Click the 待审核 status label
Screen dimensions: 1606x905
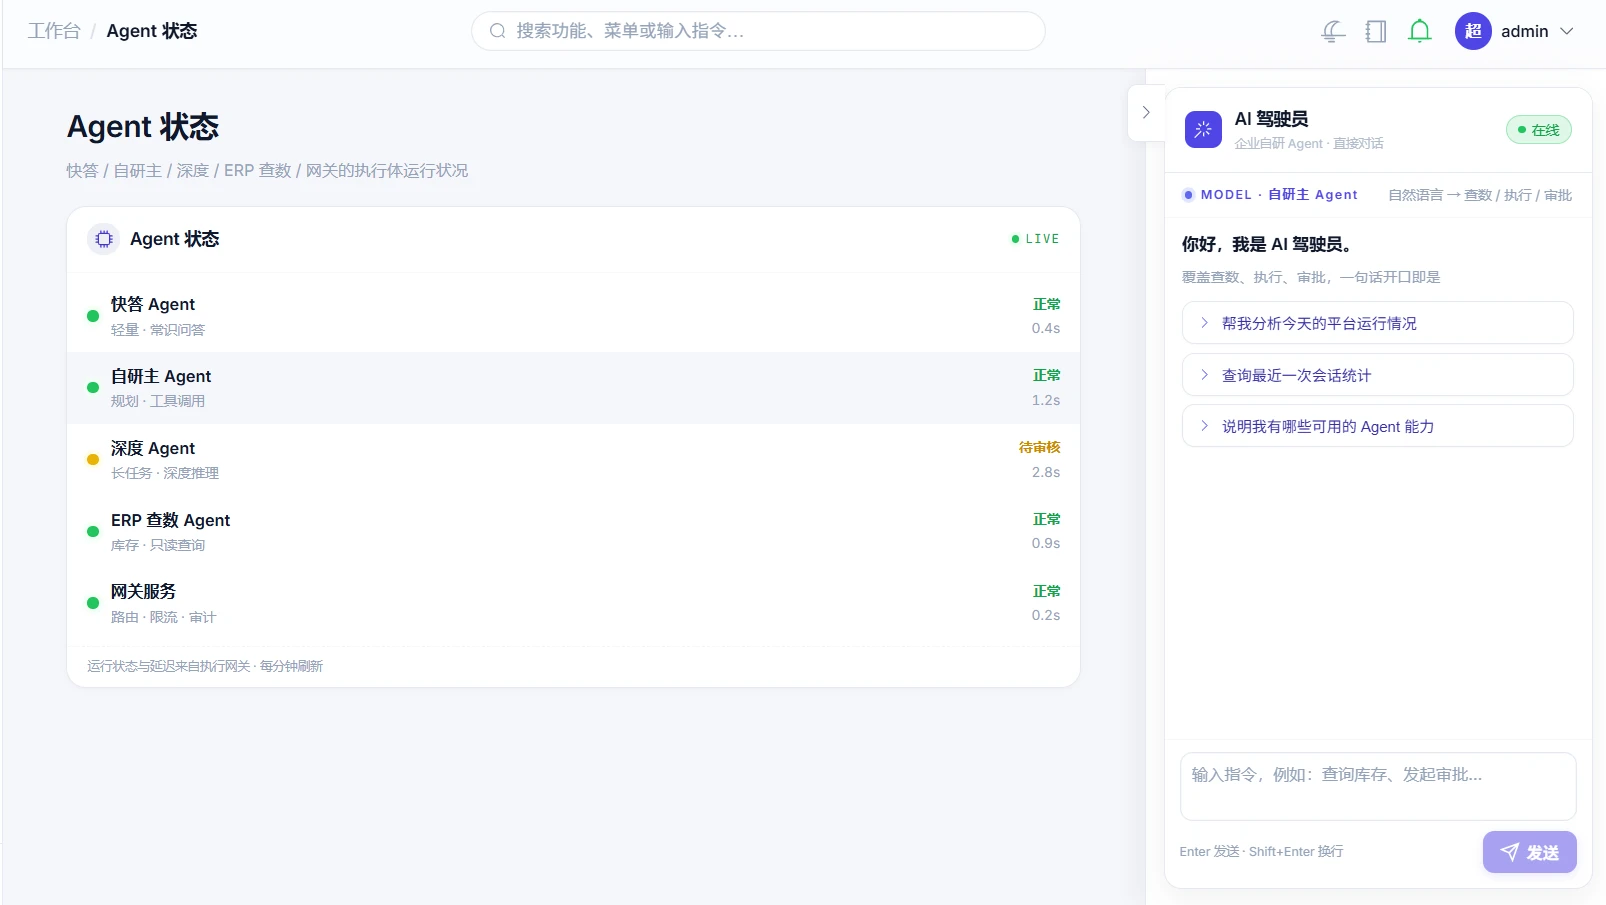tap(1039, 448)
